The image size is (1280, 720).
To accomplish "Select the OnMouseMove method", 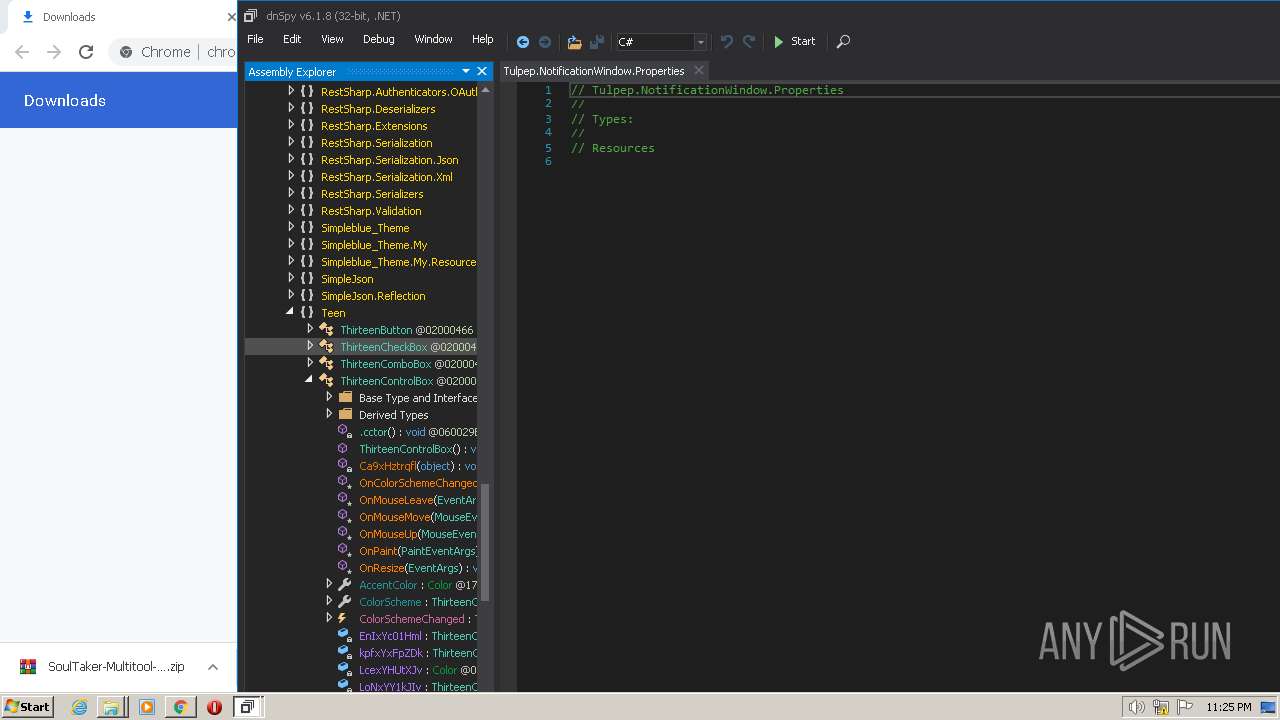I will [394, 517].
